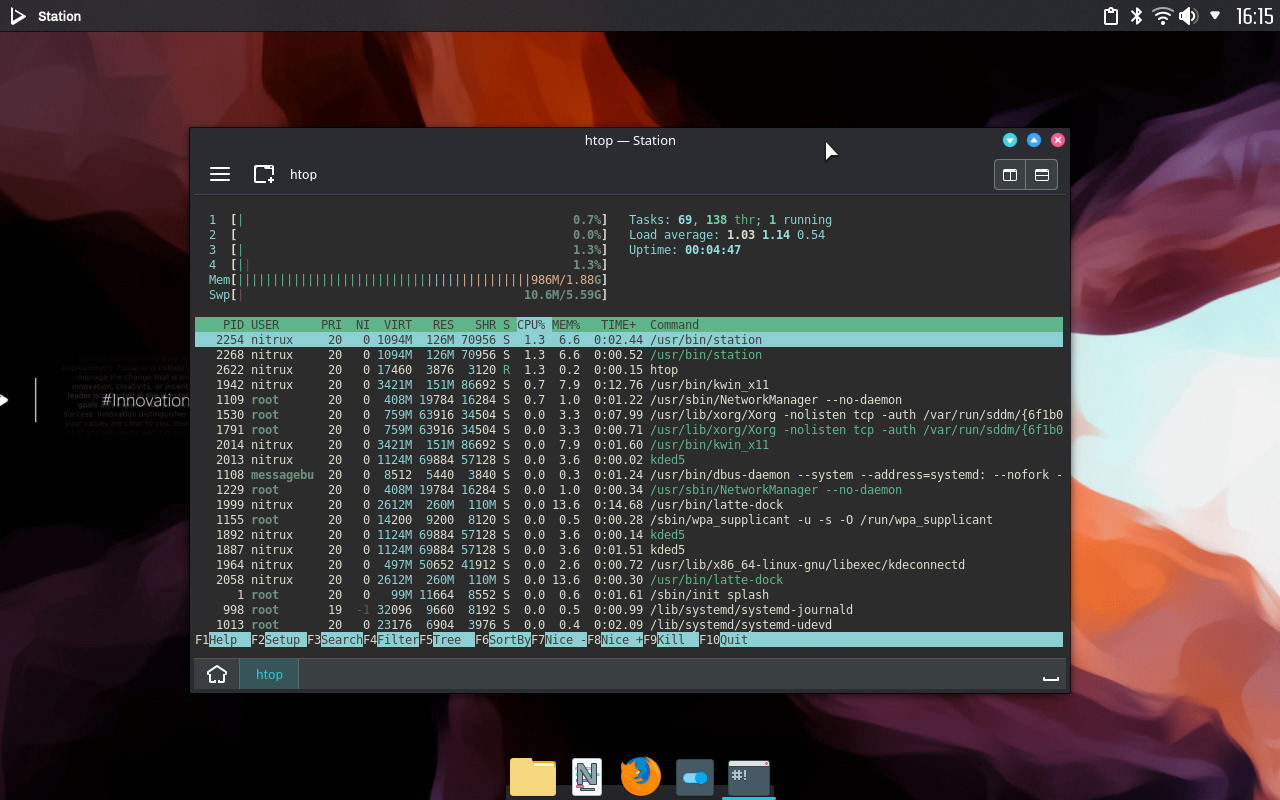The width and height of the screenshot is (1280, 800).
Task: Open the Notes app from the dock
Action: tap(586, 776)
